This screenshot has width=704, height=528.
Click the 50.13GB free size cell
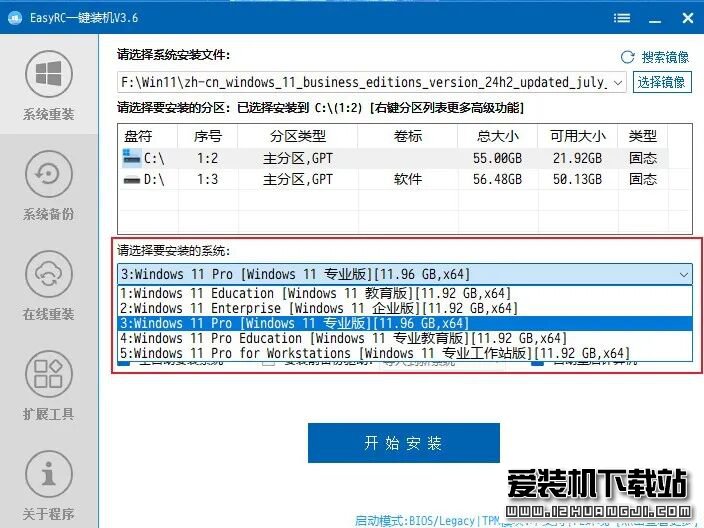pyautogui.click(x=577, y=180)
